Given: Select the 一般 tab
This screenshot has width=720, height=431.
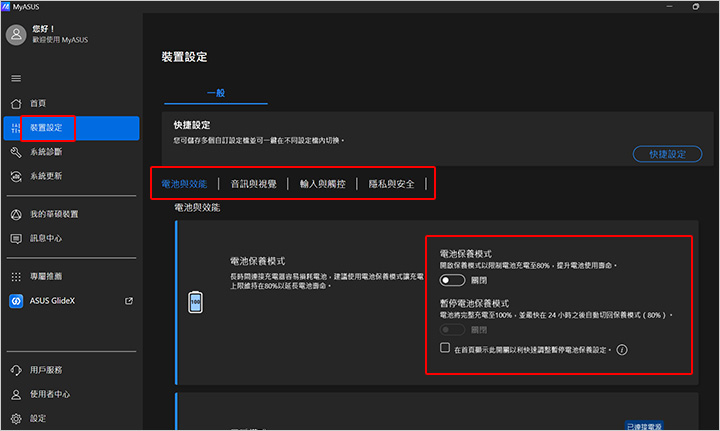Looking at the screenshot, I should pos(216,93).
